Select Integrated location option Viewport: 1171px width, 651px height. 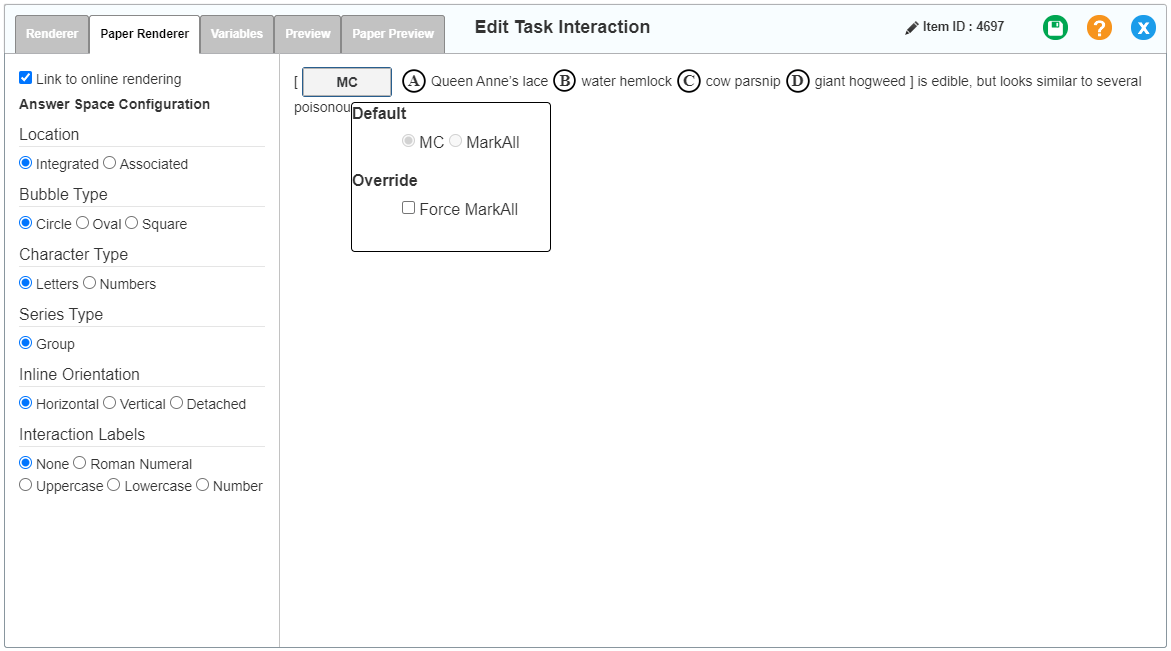pyautogui.click(x=25, y=163)
